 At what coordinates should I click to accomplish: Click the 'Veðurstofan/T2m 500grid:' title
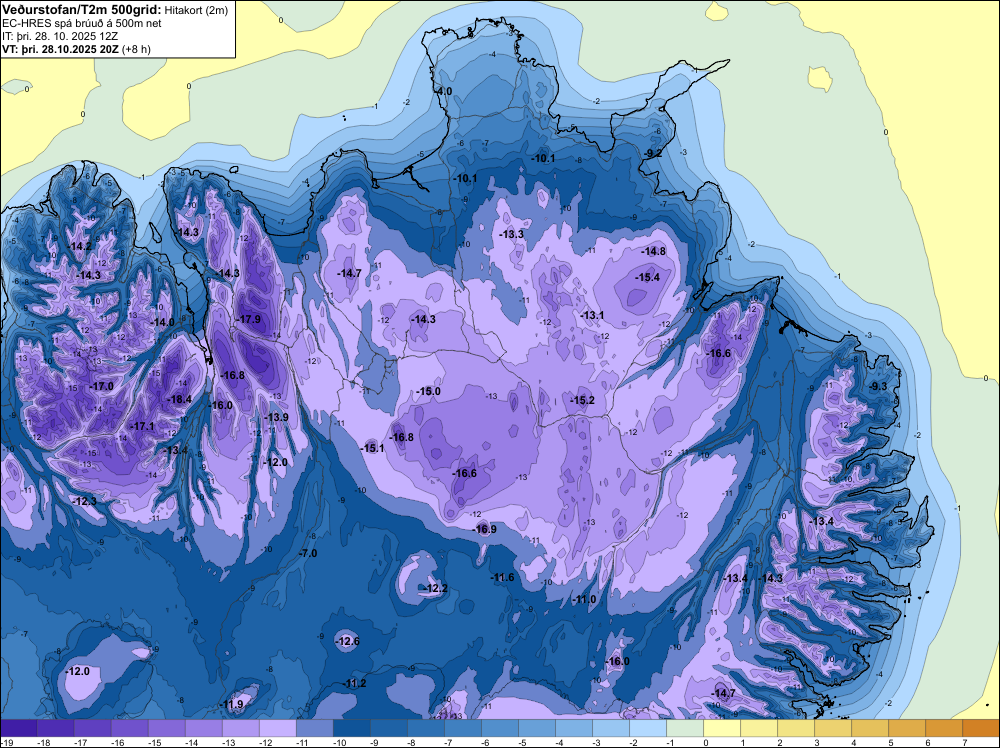(81, 10)
